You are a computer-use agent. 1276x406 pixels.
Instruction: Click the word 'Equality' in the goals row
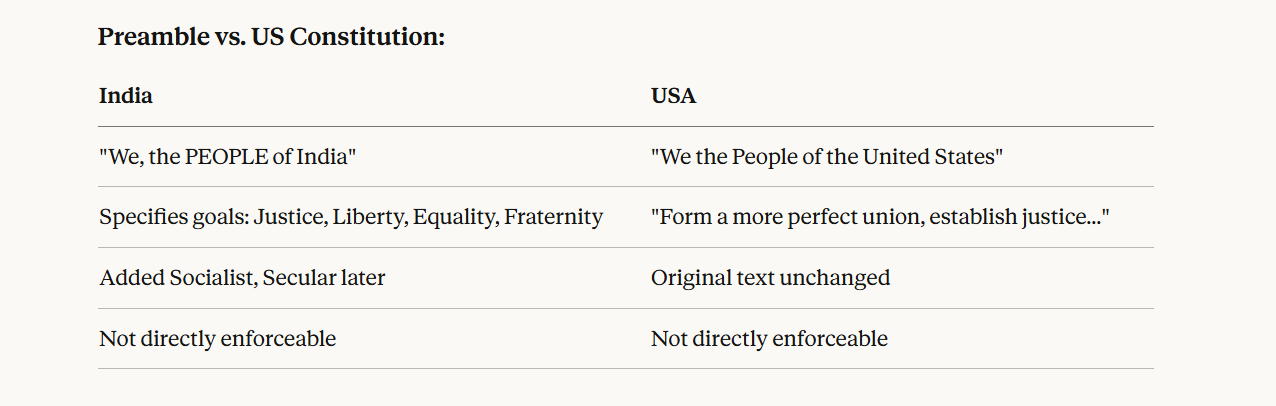(454, 217)
